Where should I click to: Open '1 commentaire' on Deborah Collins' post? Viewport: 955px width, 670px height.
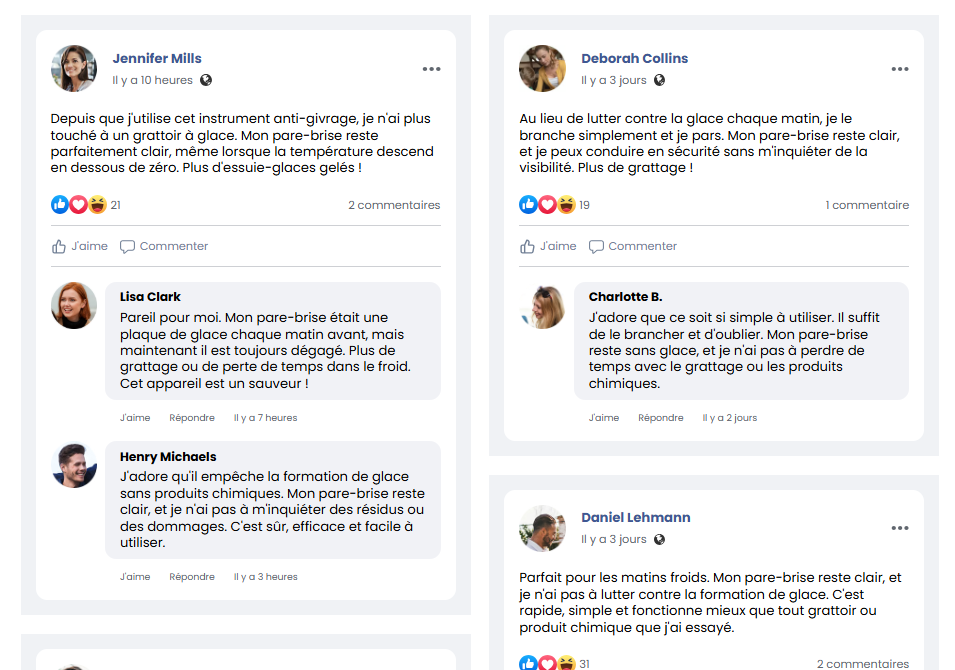pos(867,205)
